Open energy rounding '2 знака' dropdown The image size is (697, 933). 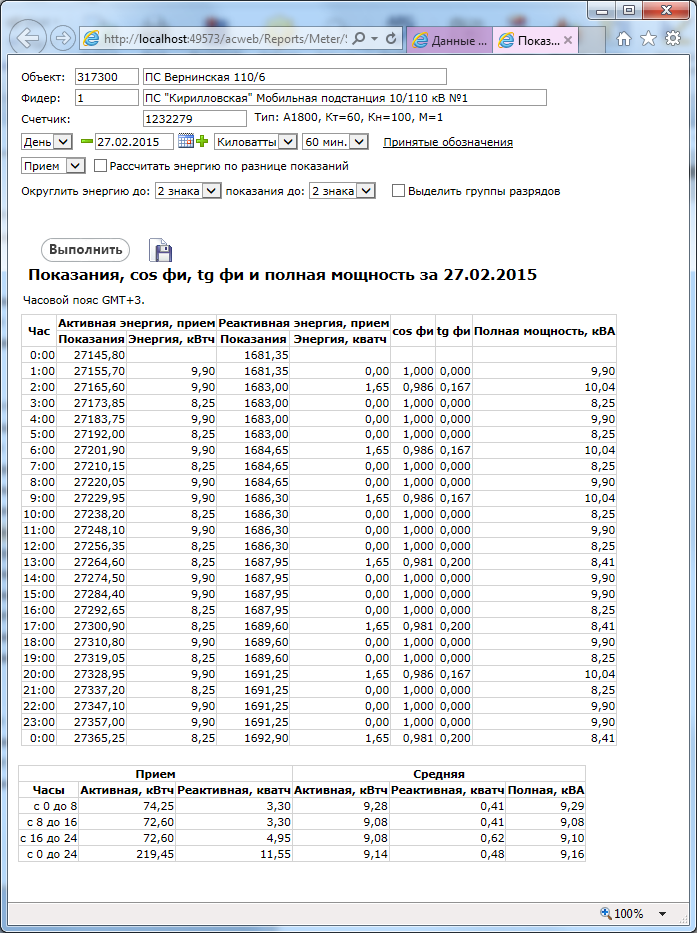tap(188, 191)
